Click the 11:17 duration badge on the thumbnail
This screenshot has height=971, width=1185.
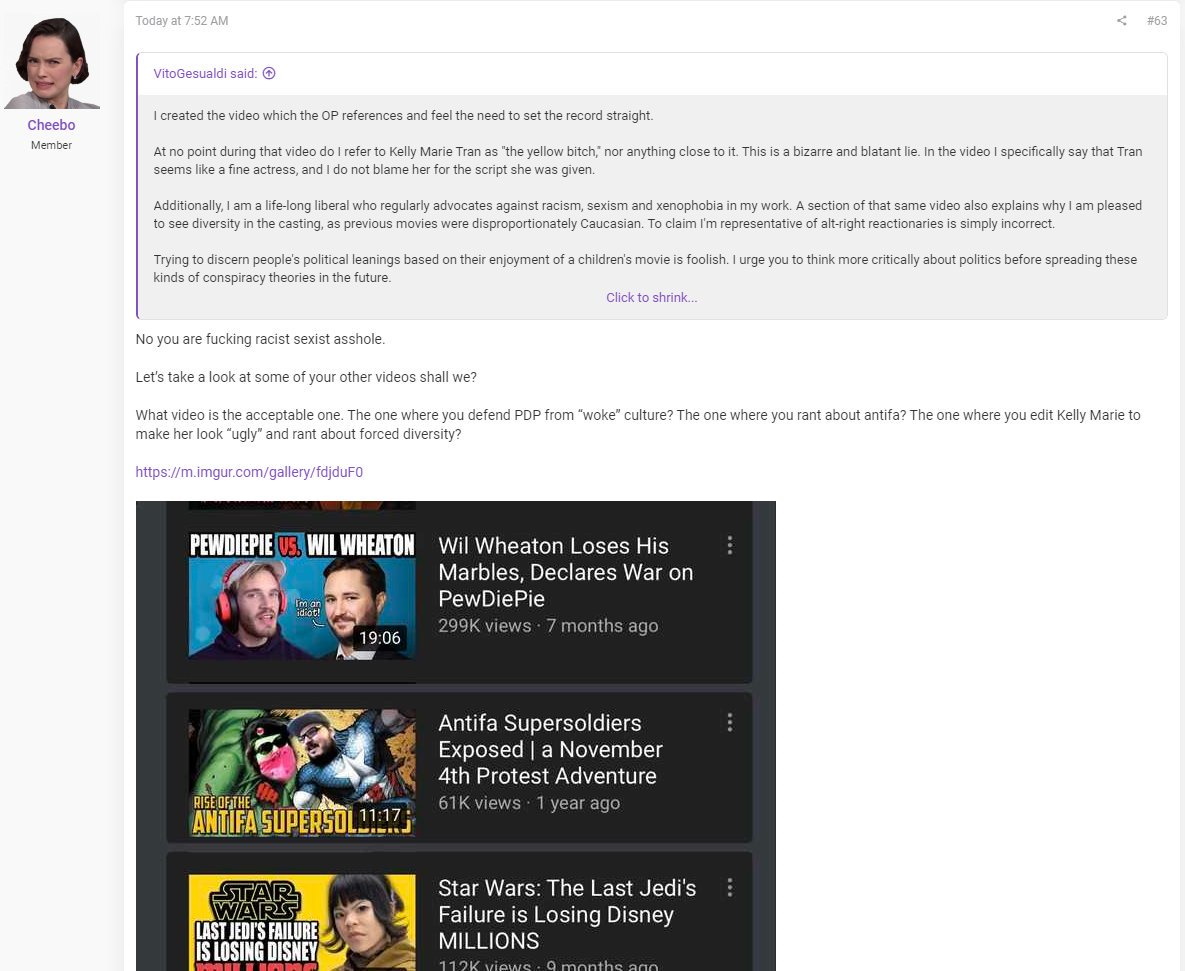coord(379,815)
